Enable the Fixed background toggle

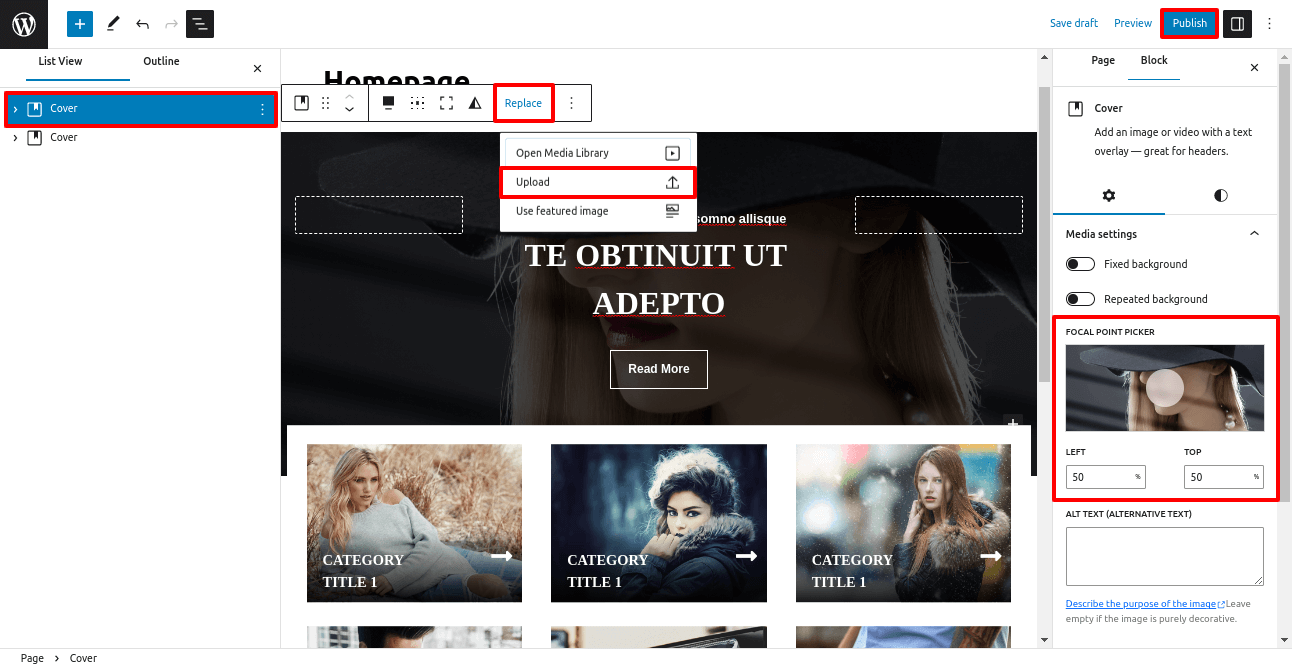point(1080,264)
